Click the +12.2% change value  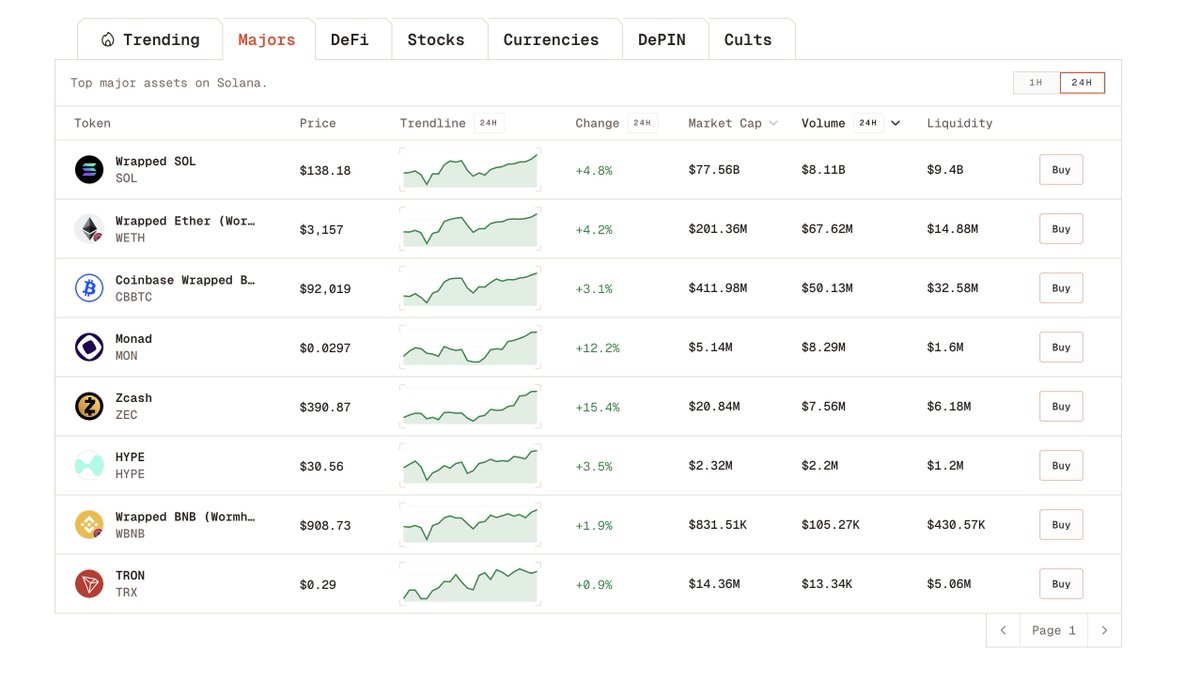coord(597,348)
